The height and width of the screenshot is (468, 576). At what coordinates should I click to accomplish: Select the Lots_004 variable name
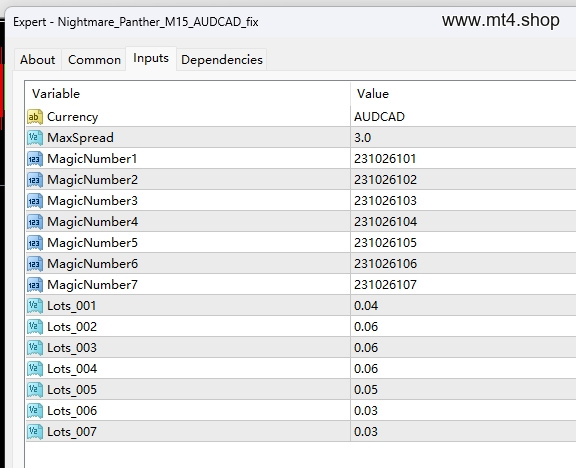[72, 368]
